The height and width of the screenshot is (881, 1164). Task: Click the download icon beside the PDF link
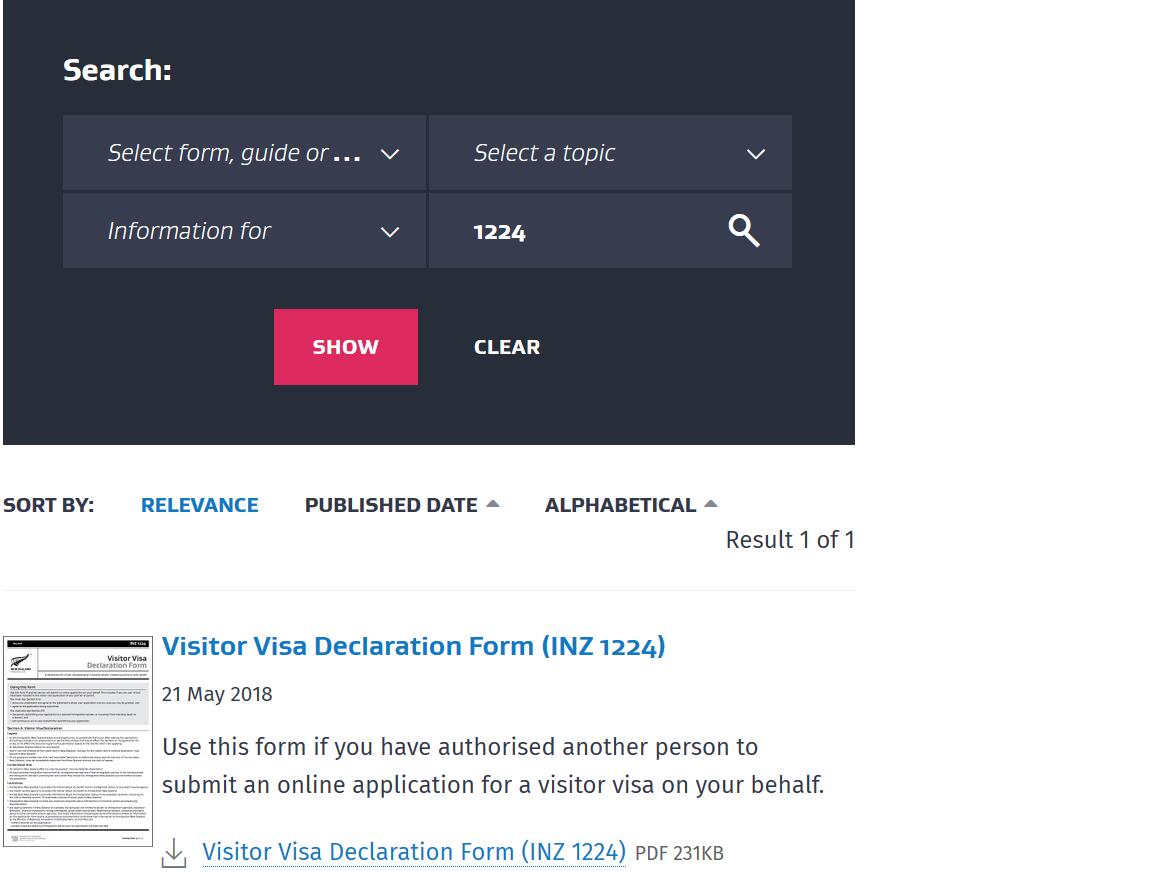[174, 853]
